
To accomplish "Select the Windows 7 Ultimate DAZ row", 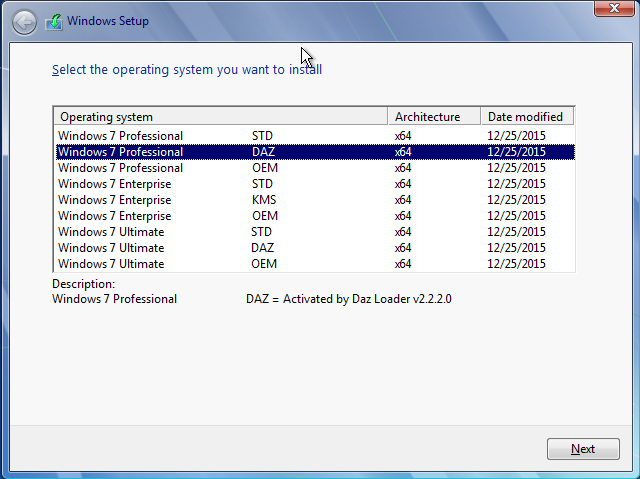I will 315,248.
